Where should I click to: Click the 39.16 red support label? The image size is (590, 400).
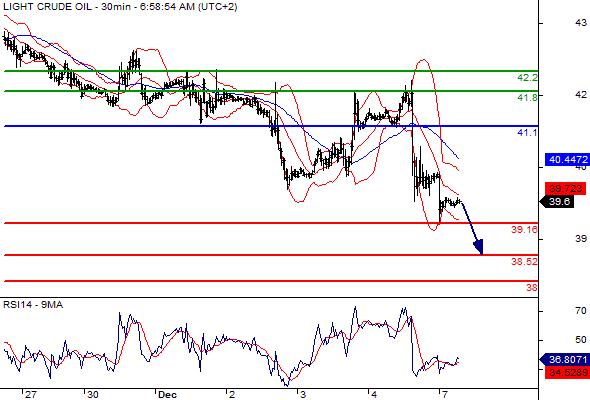pyautogui.click(x=524, y=230)
